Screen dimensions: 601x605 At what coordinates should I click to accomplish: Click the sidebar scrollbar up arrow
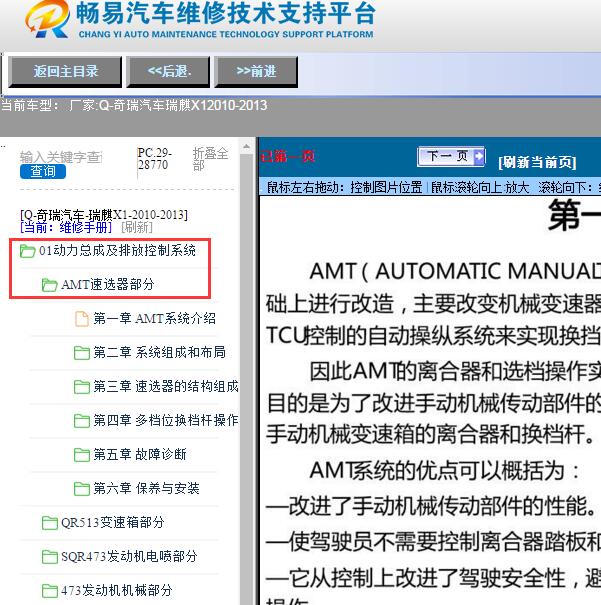point(246,146)
